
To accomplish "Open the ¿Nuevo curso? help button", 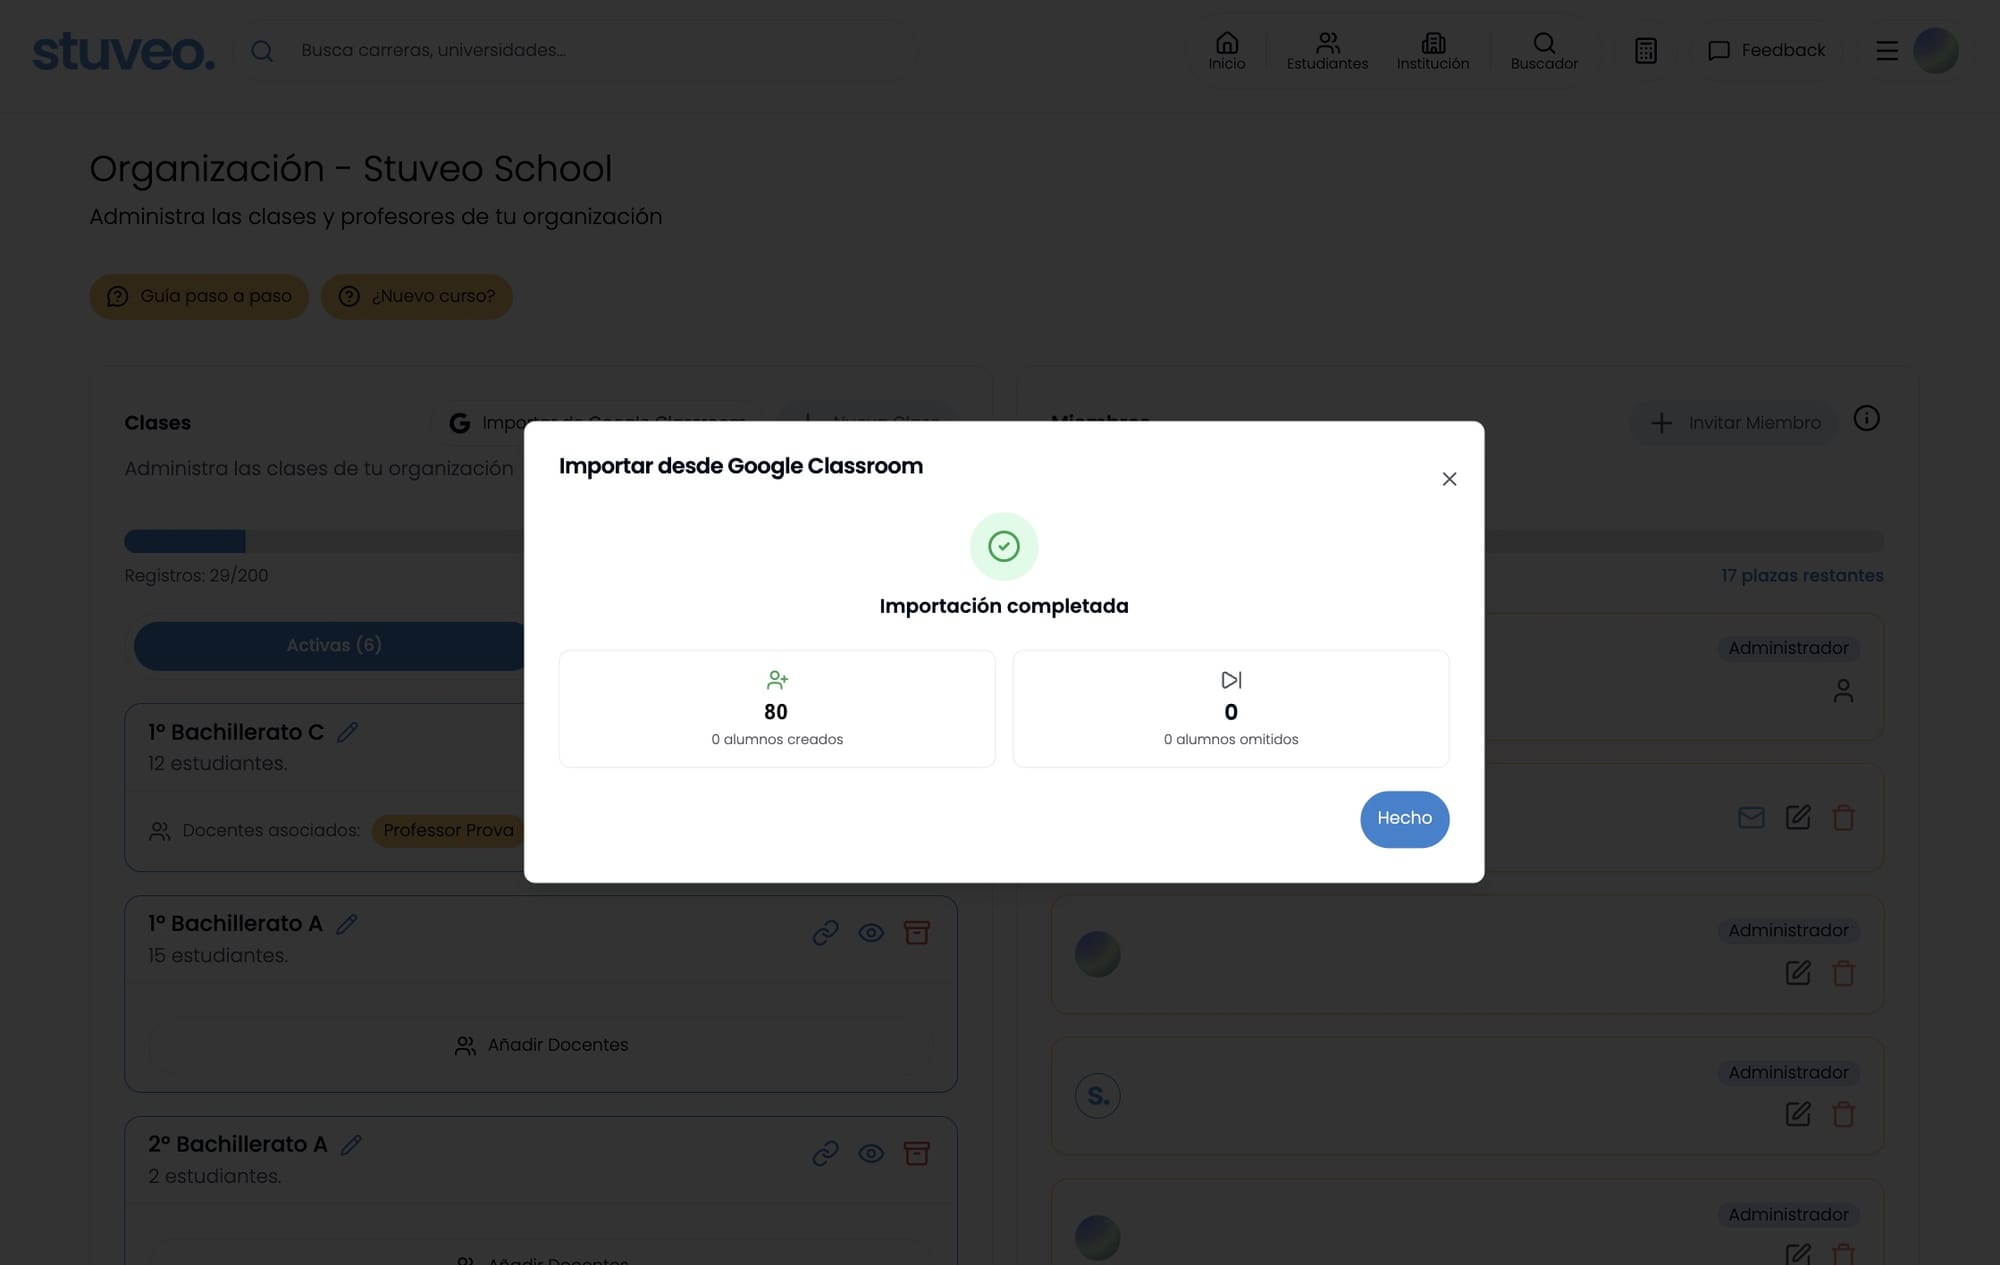I will coord(416,297).
